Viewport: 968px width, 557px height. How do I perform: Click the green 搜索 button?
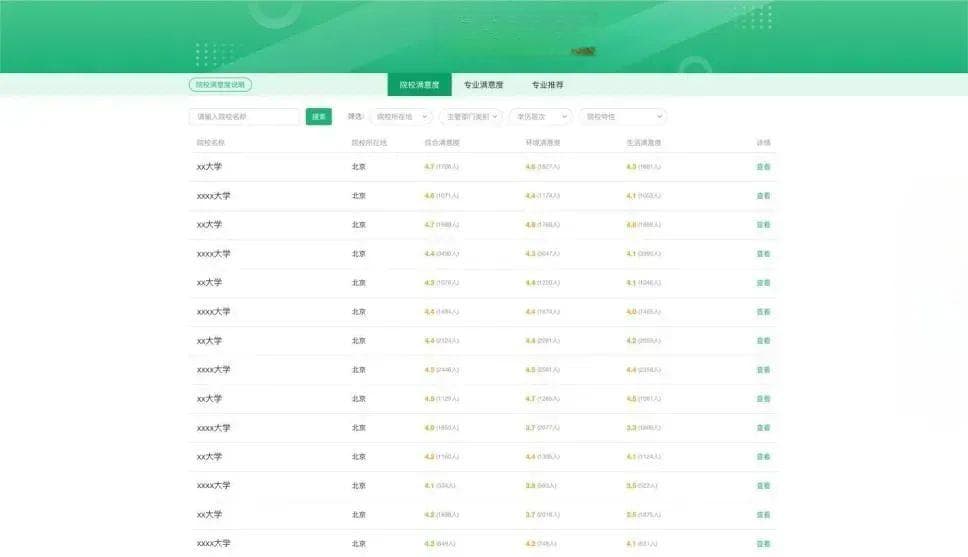(x=319, y=117)
